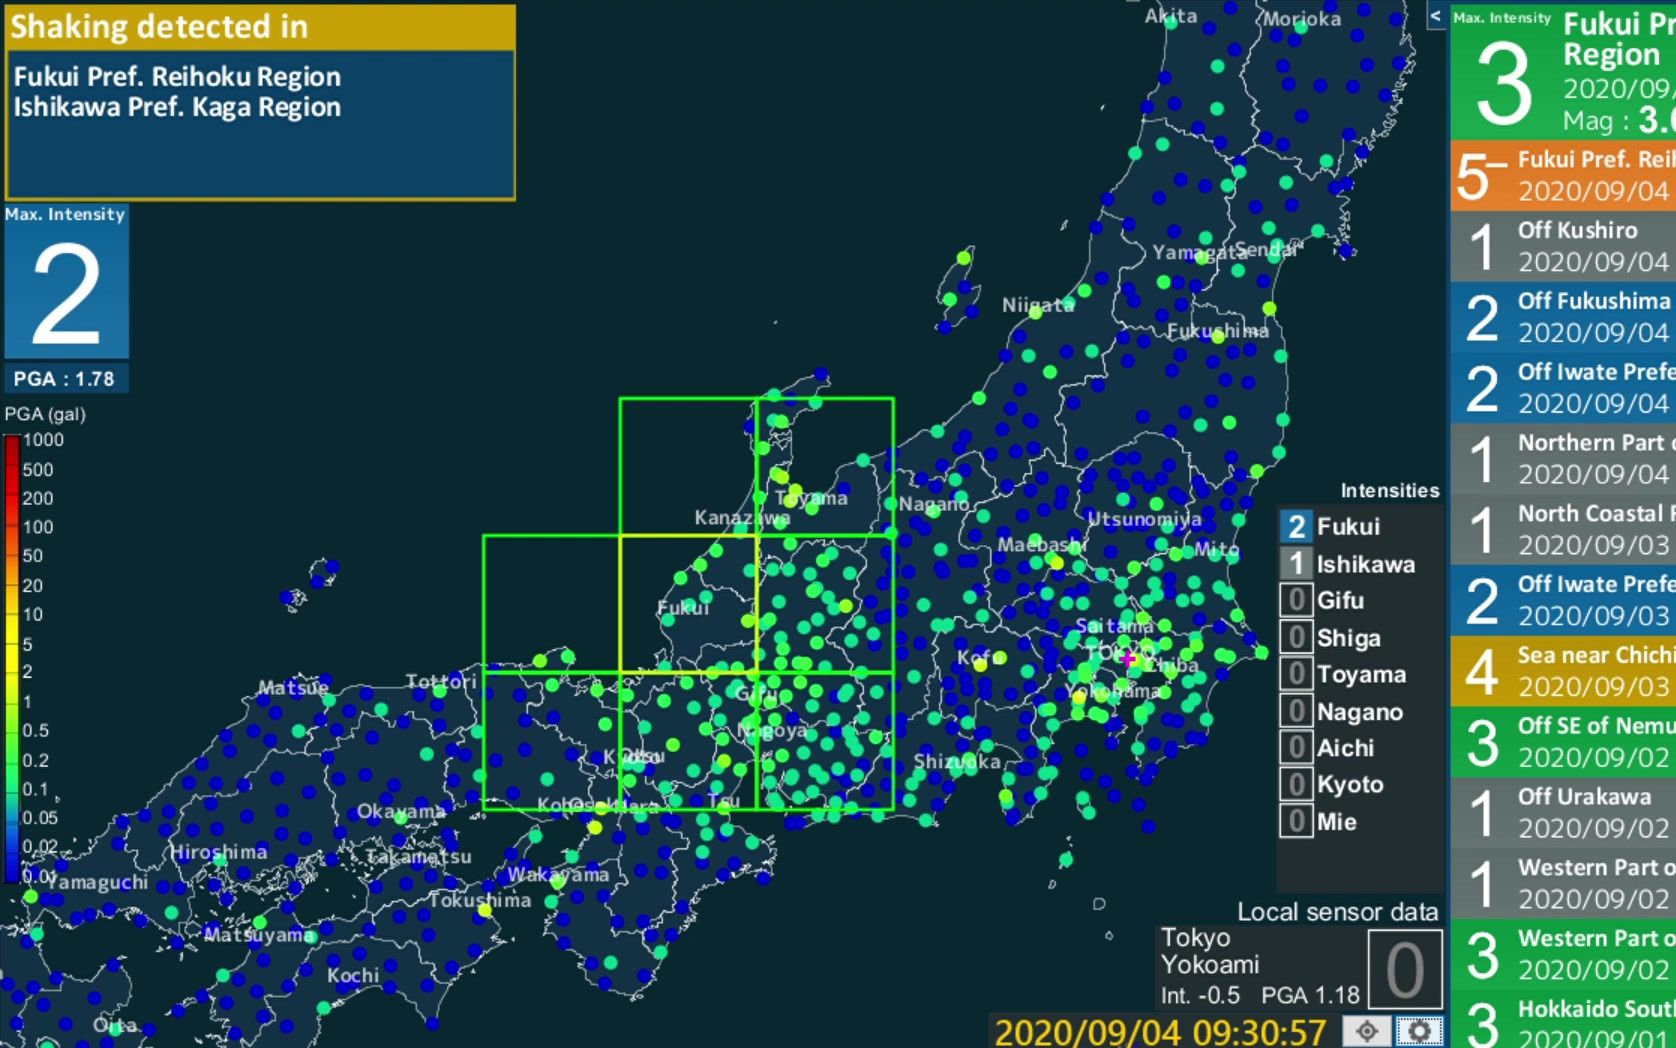Click the Gifu row in Intensities list

[x=1360, y=600]
